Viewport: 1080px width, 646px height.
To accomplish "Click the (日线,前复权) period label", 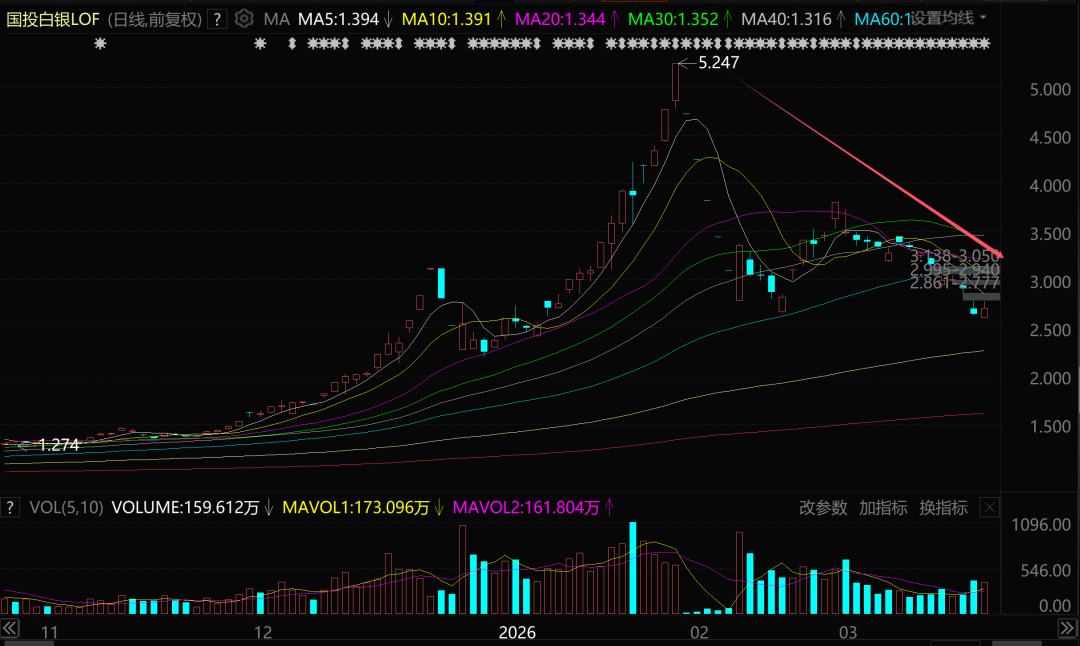I will pyautogui.click(x=155, y=19).
